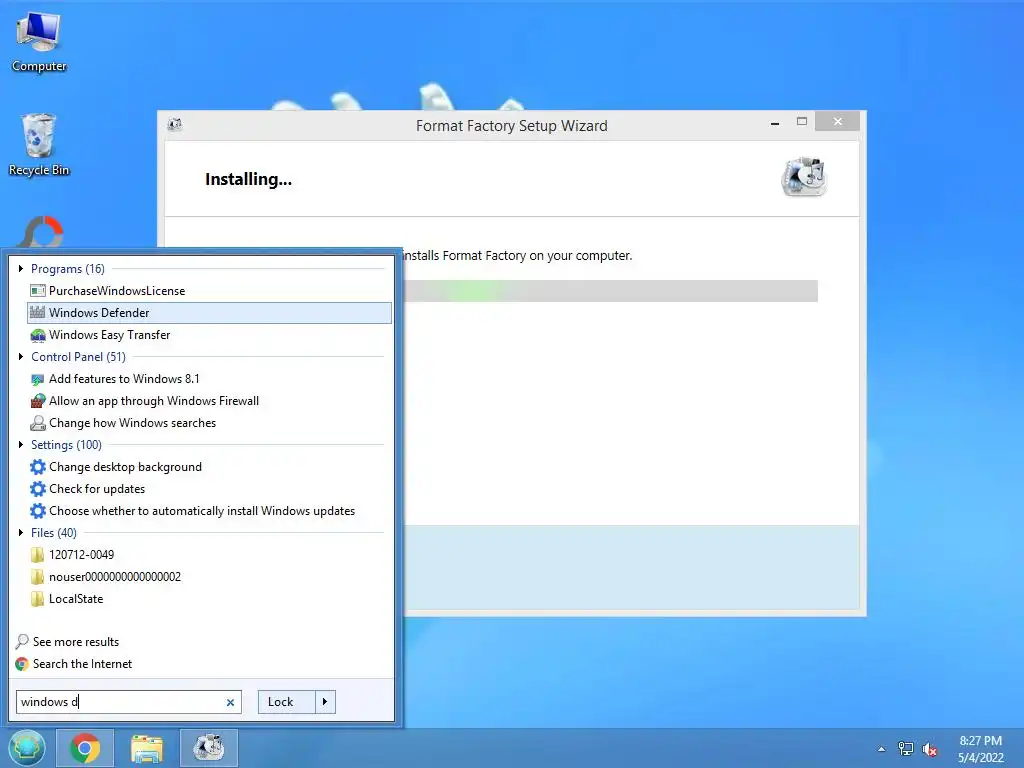Click the Setup Wizard title bar icon
Viewport: 1024px width, 768px height.
click(175, 125)
